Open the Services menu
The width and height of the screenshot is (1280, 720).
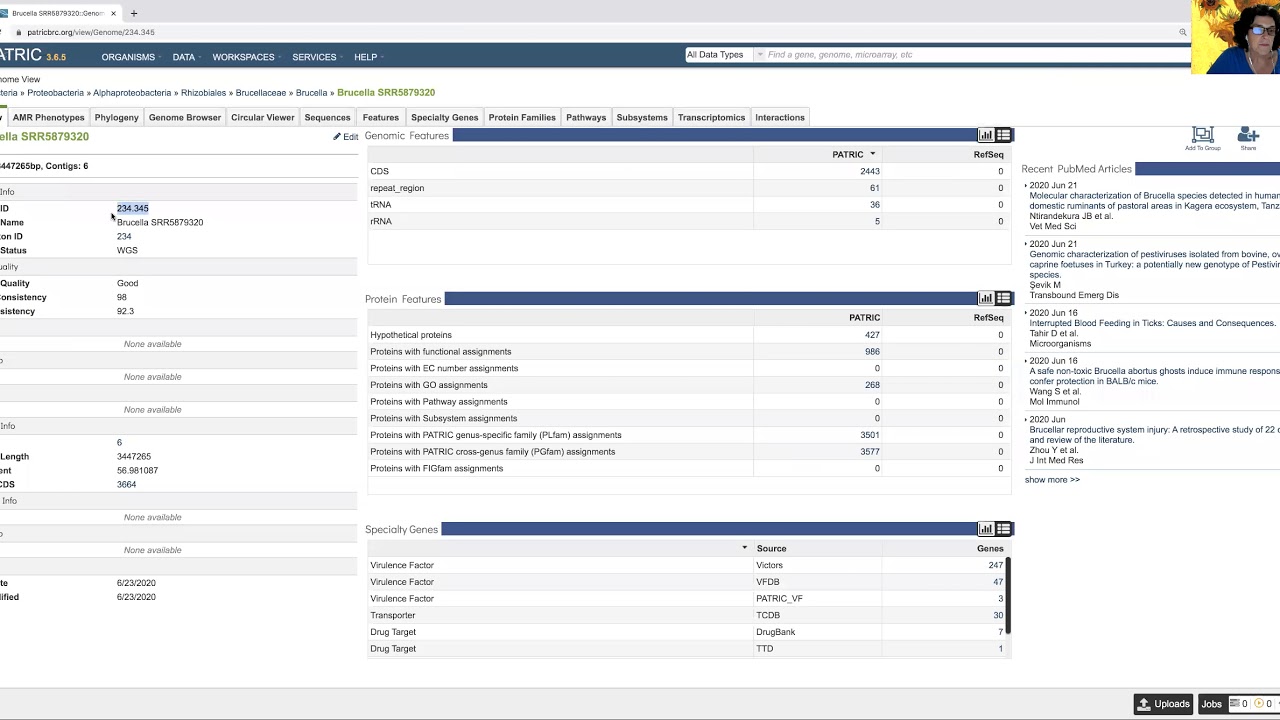(318, 57)
